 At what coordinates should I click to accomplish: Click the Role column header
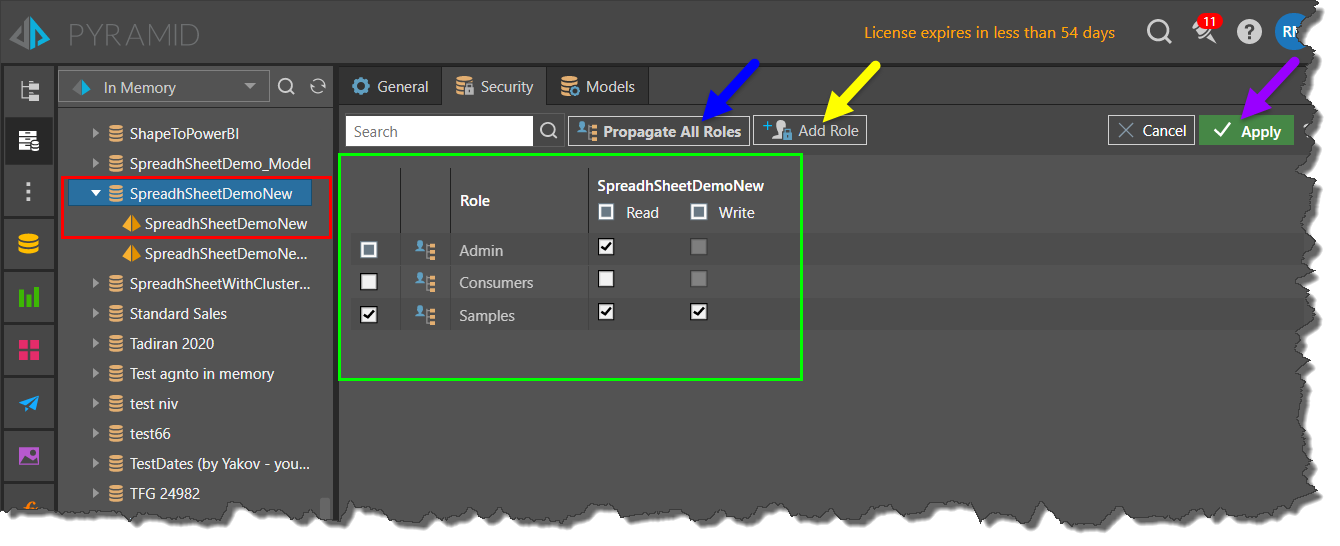tap(475, 201)
